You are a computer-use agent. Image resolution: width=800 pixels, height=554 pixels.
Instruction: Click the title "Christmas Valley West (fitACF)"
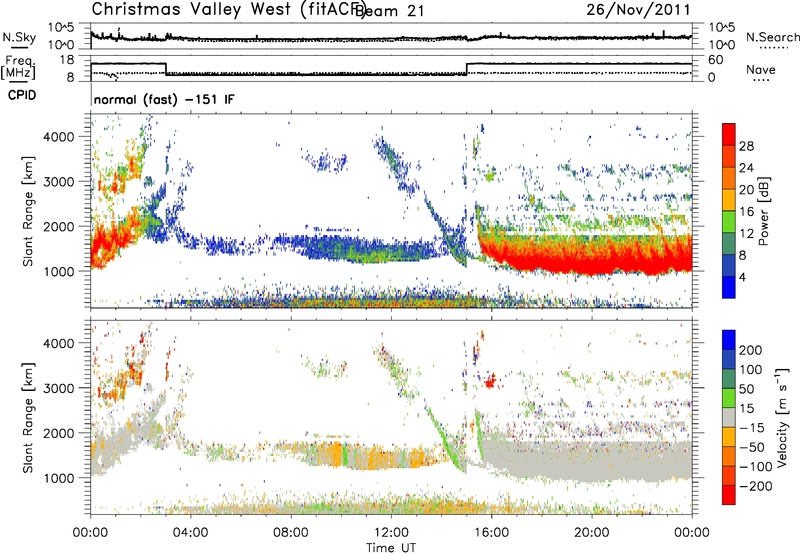click(229, 9)
